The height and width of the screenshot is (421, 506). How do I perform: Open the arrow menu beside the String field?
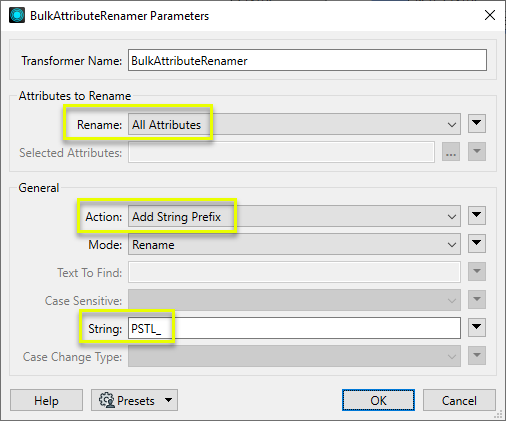pyautogui.click(x=477, y=327)
